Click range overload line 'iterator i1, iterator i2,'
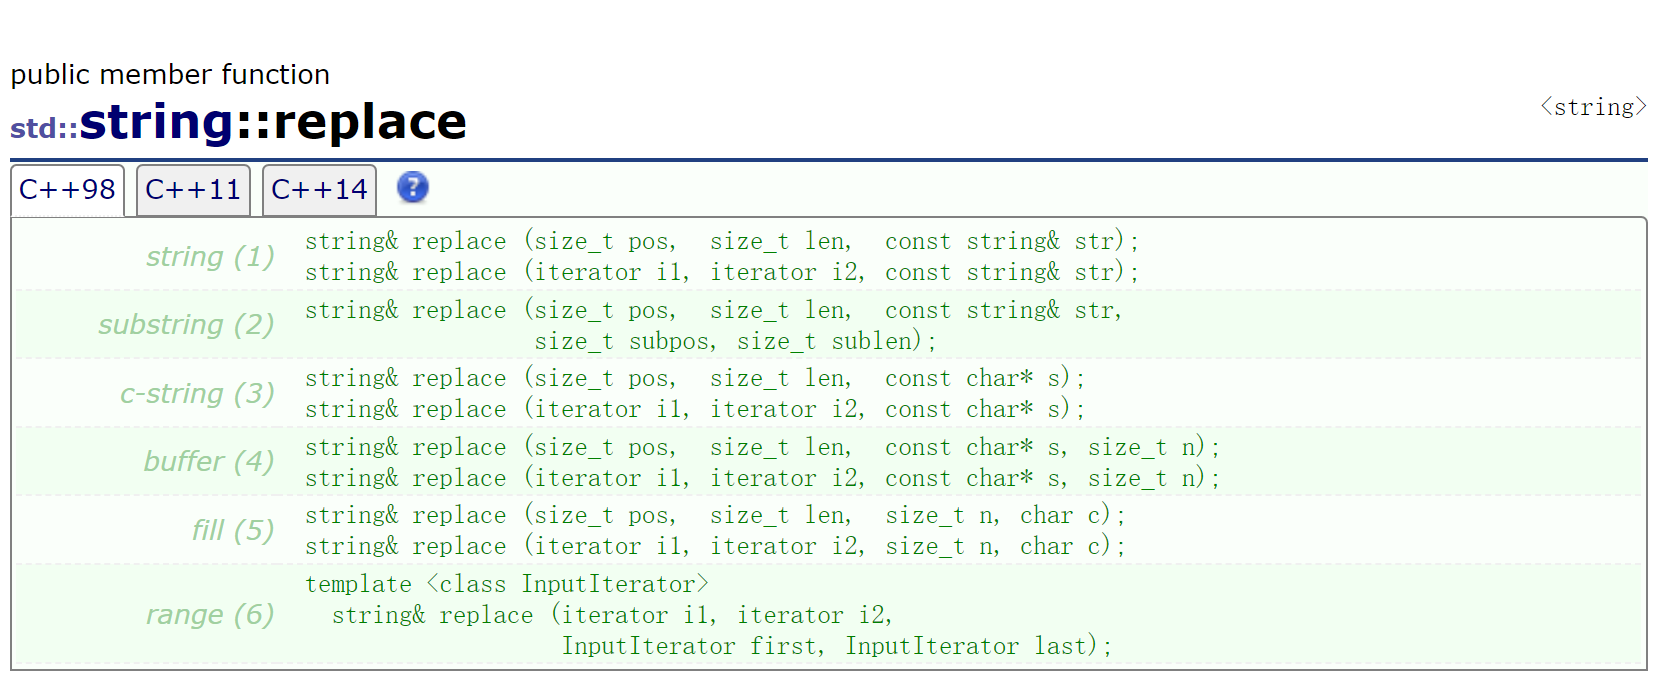 612,616
